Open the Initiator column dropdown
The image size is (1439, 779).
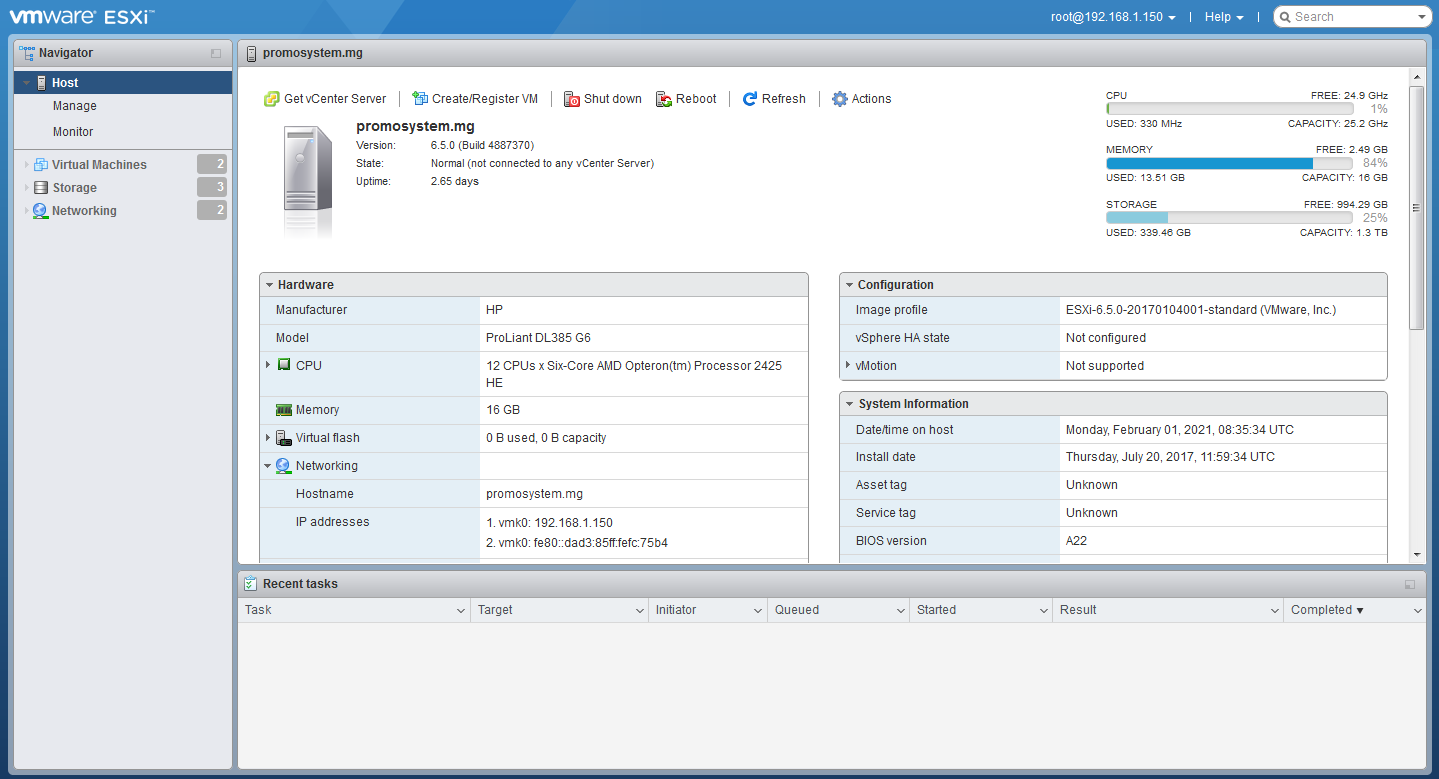click(x=758, y=610)
